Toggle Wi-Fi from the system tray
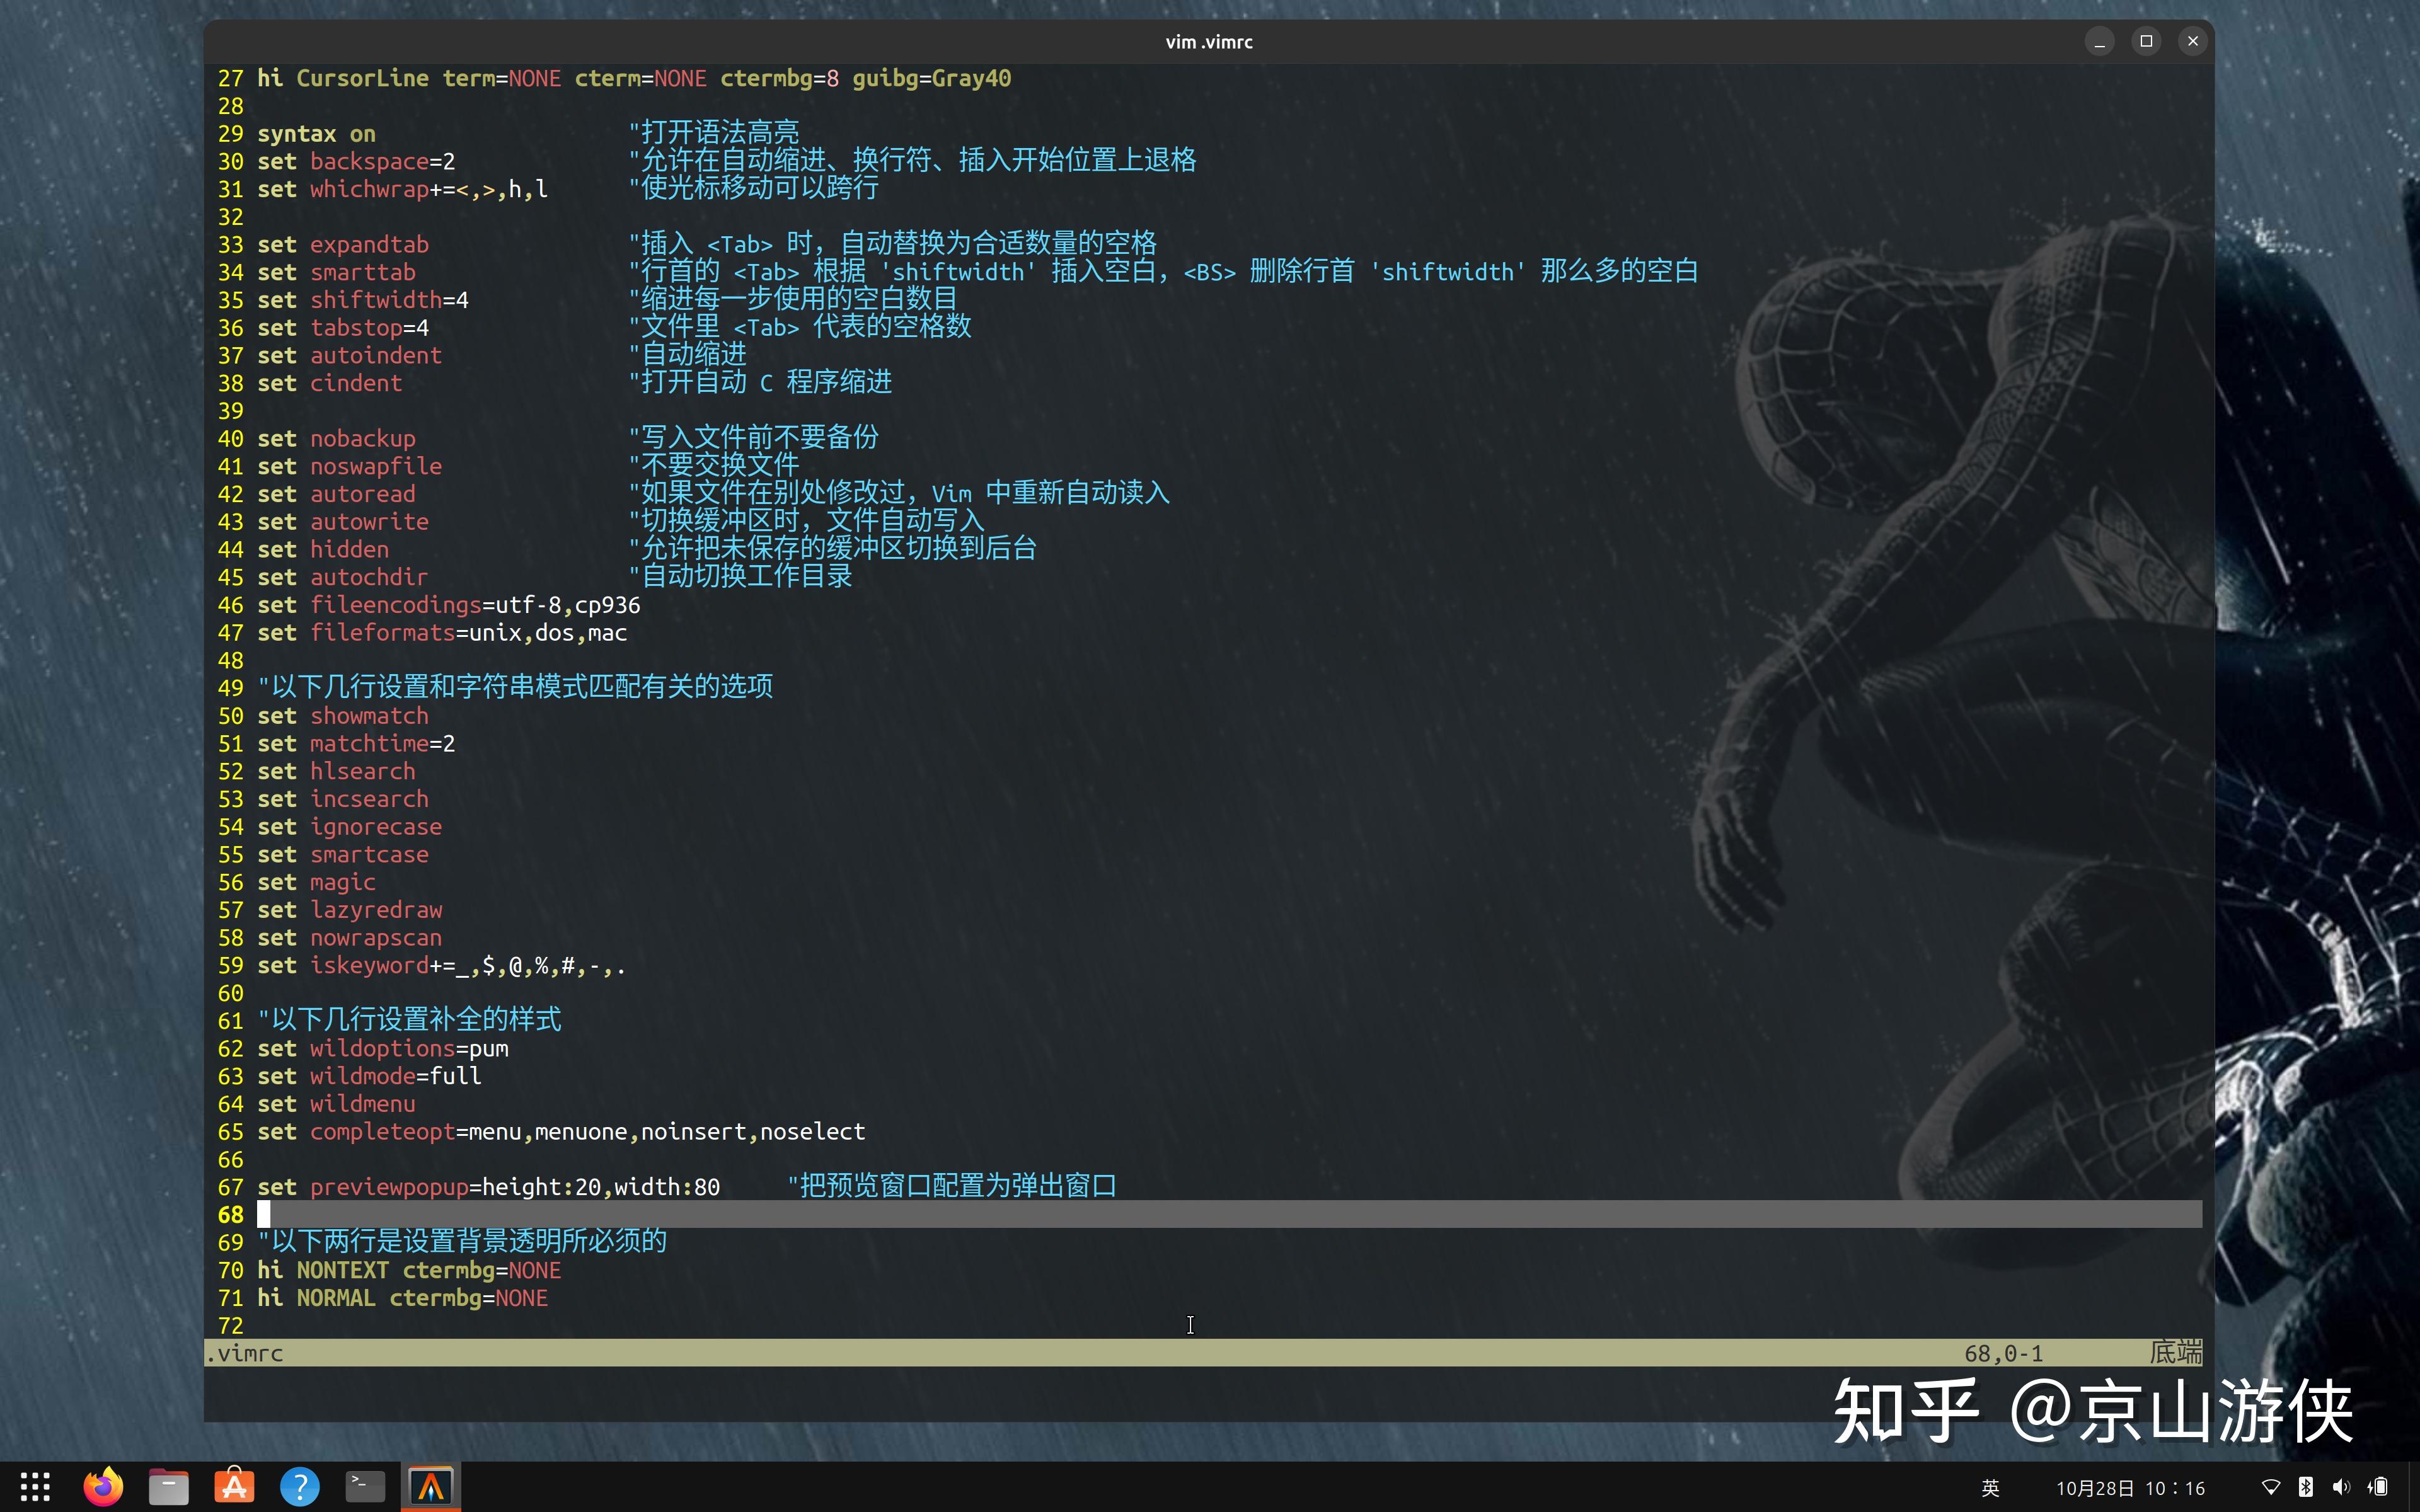 click(2270, 1486)
